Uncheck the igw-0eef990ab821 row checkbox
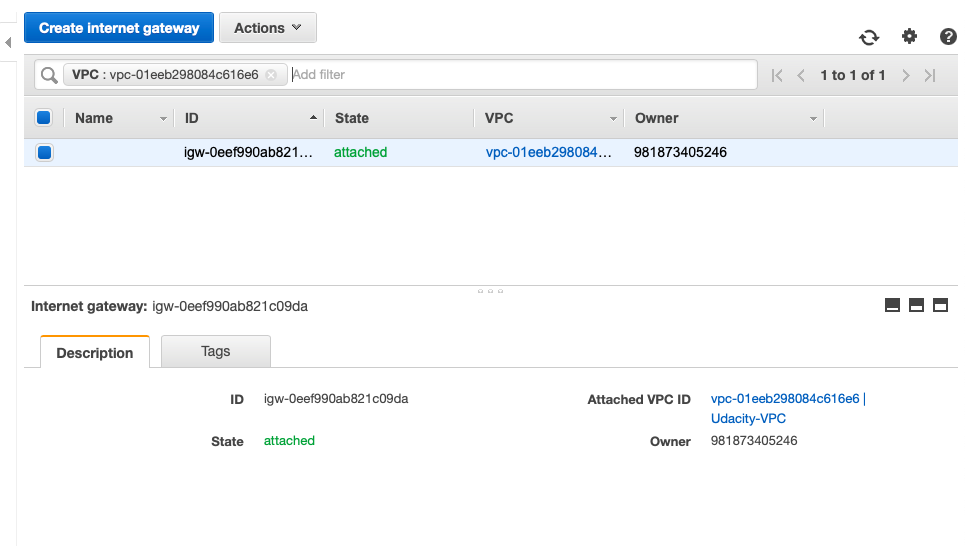Image resolution: width=965 pixels, height=546 pixels. (44, 153)
